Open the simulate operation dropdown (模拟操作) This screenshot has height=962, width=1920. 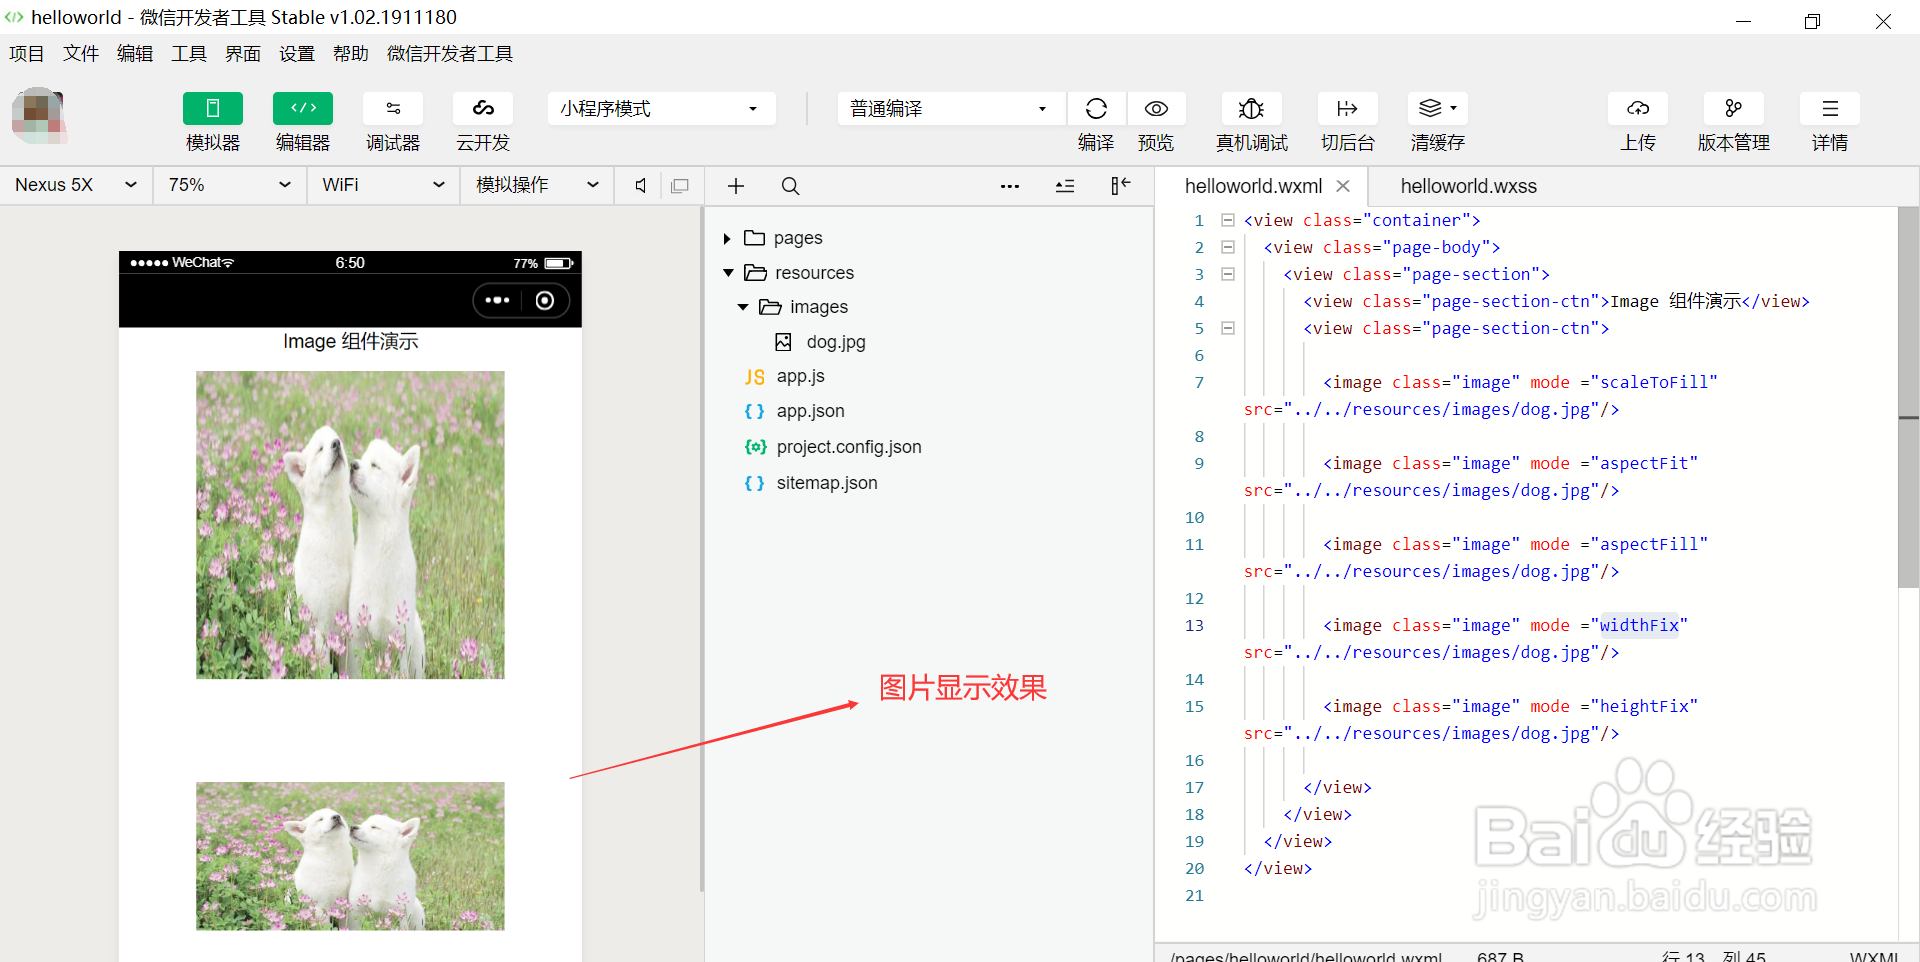click(537, 185)
